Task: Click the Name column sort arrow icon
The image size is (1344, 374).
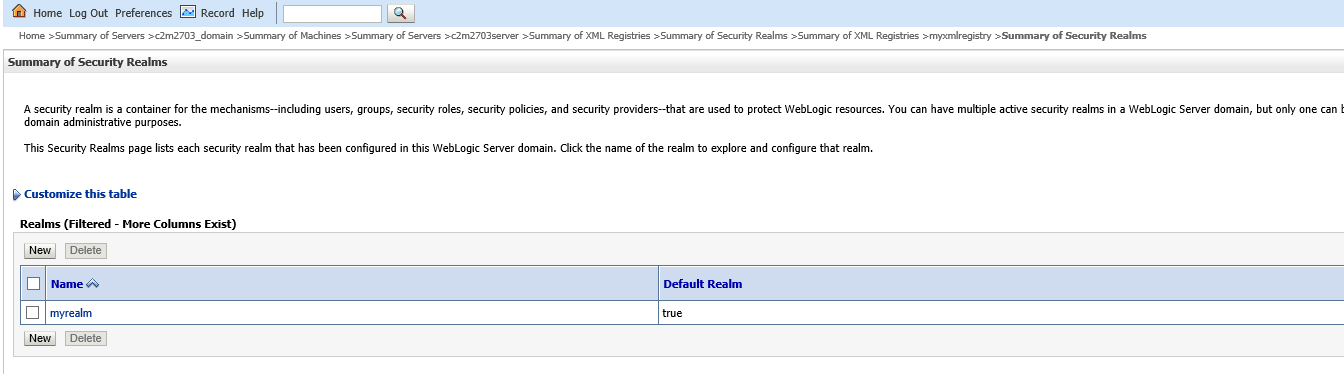Action: pos(93,284)
